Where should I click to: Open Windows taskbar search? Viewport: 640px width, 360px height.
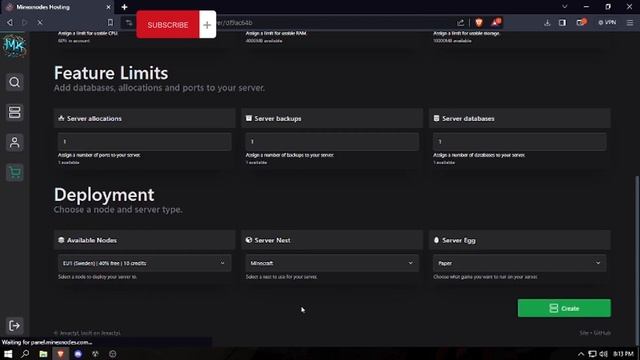pyautogui.click(x=25, y=353)
